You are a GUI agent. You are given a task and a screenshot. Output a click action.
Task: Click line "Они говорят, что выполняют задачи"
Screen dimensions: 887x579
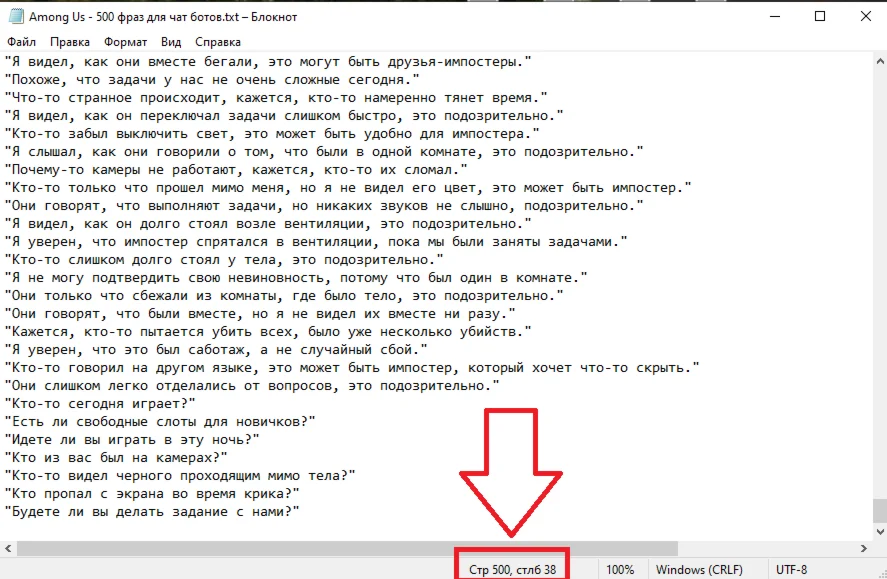point(324,206)
